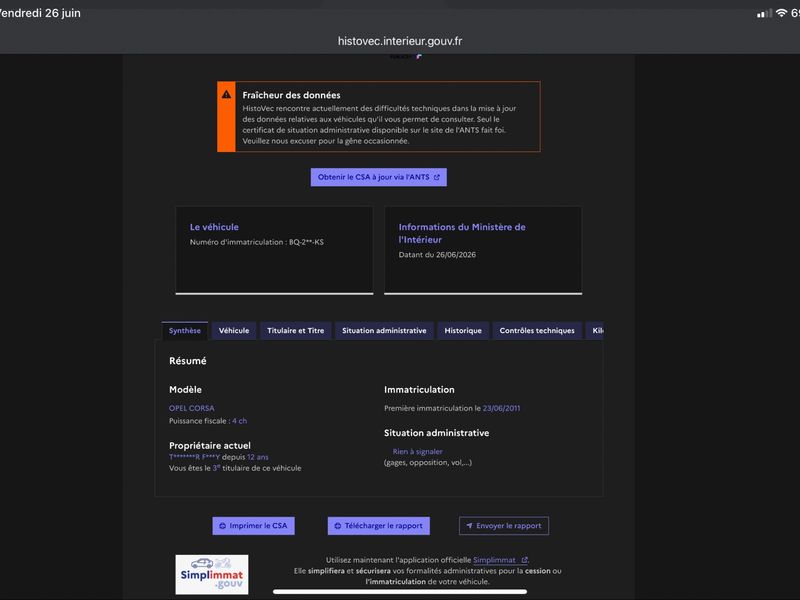Viewport: 800px width, 600px height.
Task: Click the printer icon on Imprimer le CSA
Action: click(222, 526)
